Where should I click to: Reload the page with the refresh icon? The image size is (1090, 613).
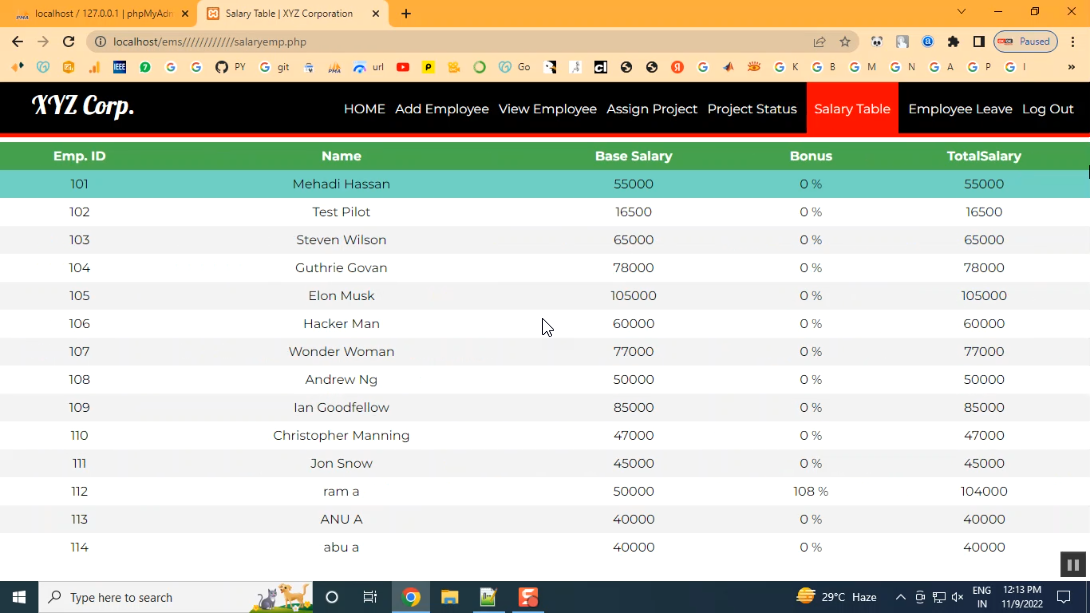tap(68, 42)
